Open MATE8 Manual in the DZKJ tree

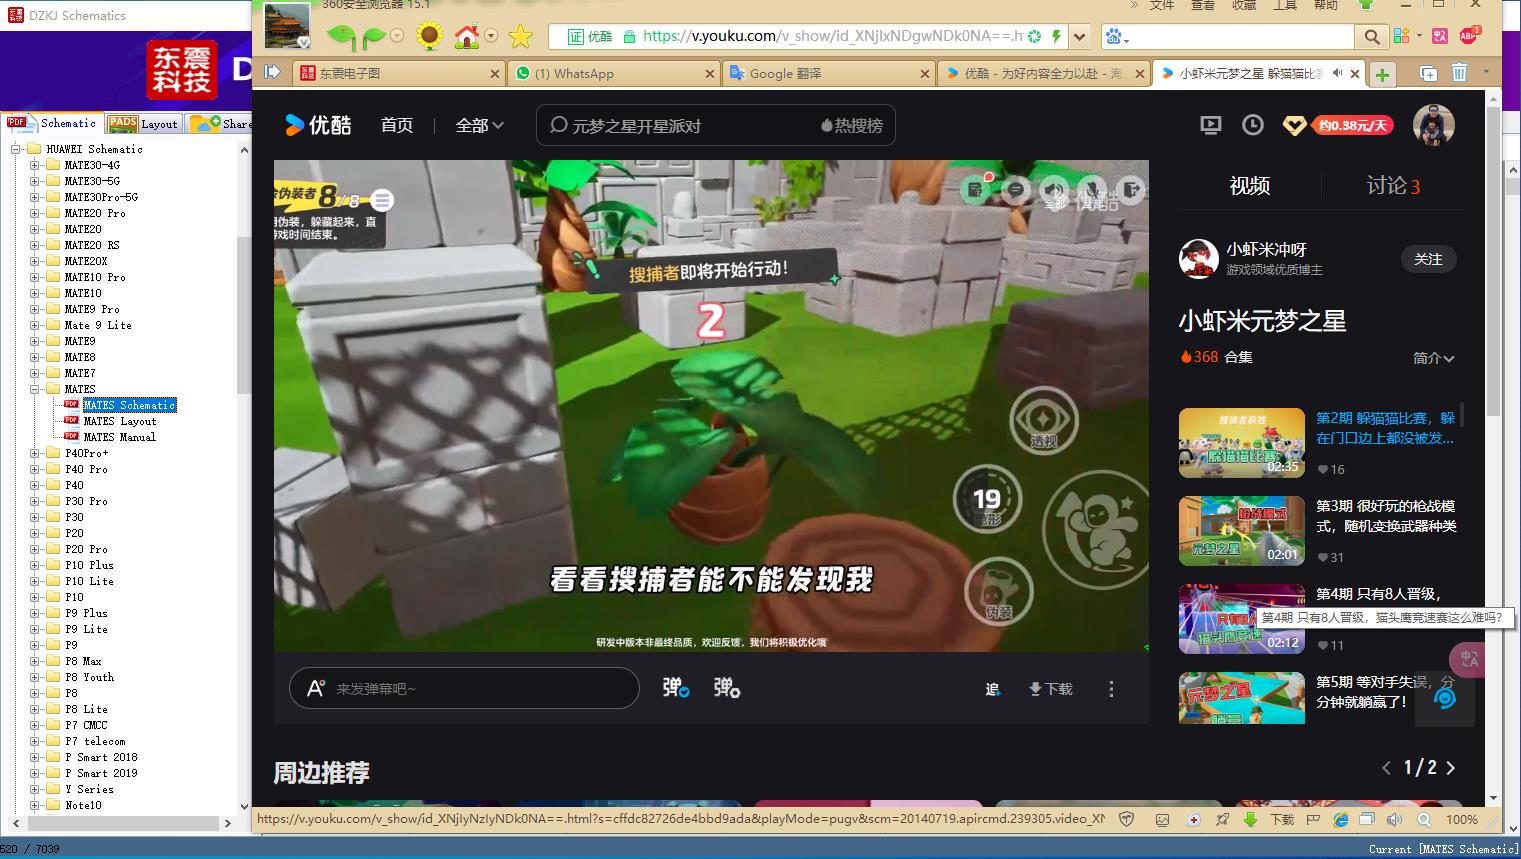(120, 437)
